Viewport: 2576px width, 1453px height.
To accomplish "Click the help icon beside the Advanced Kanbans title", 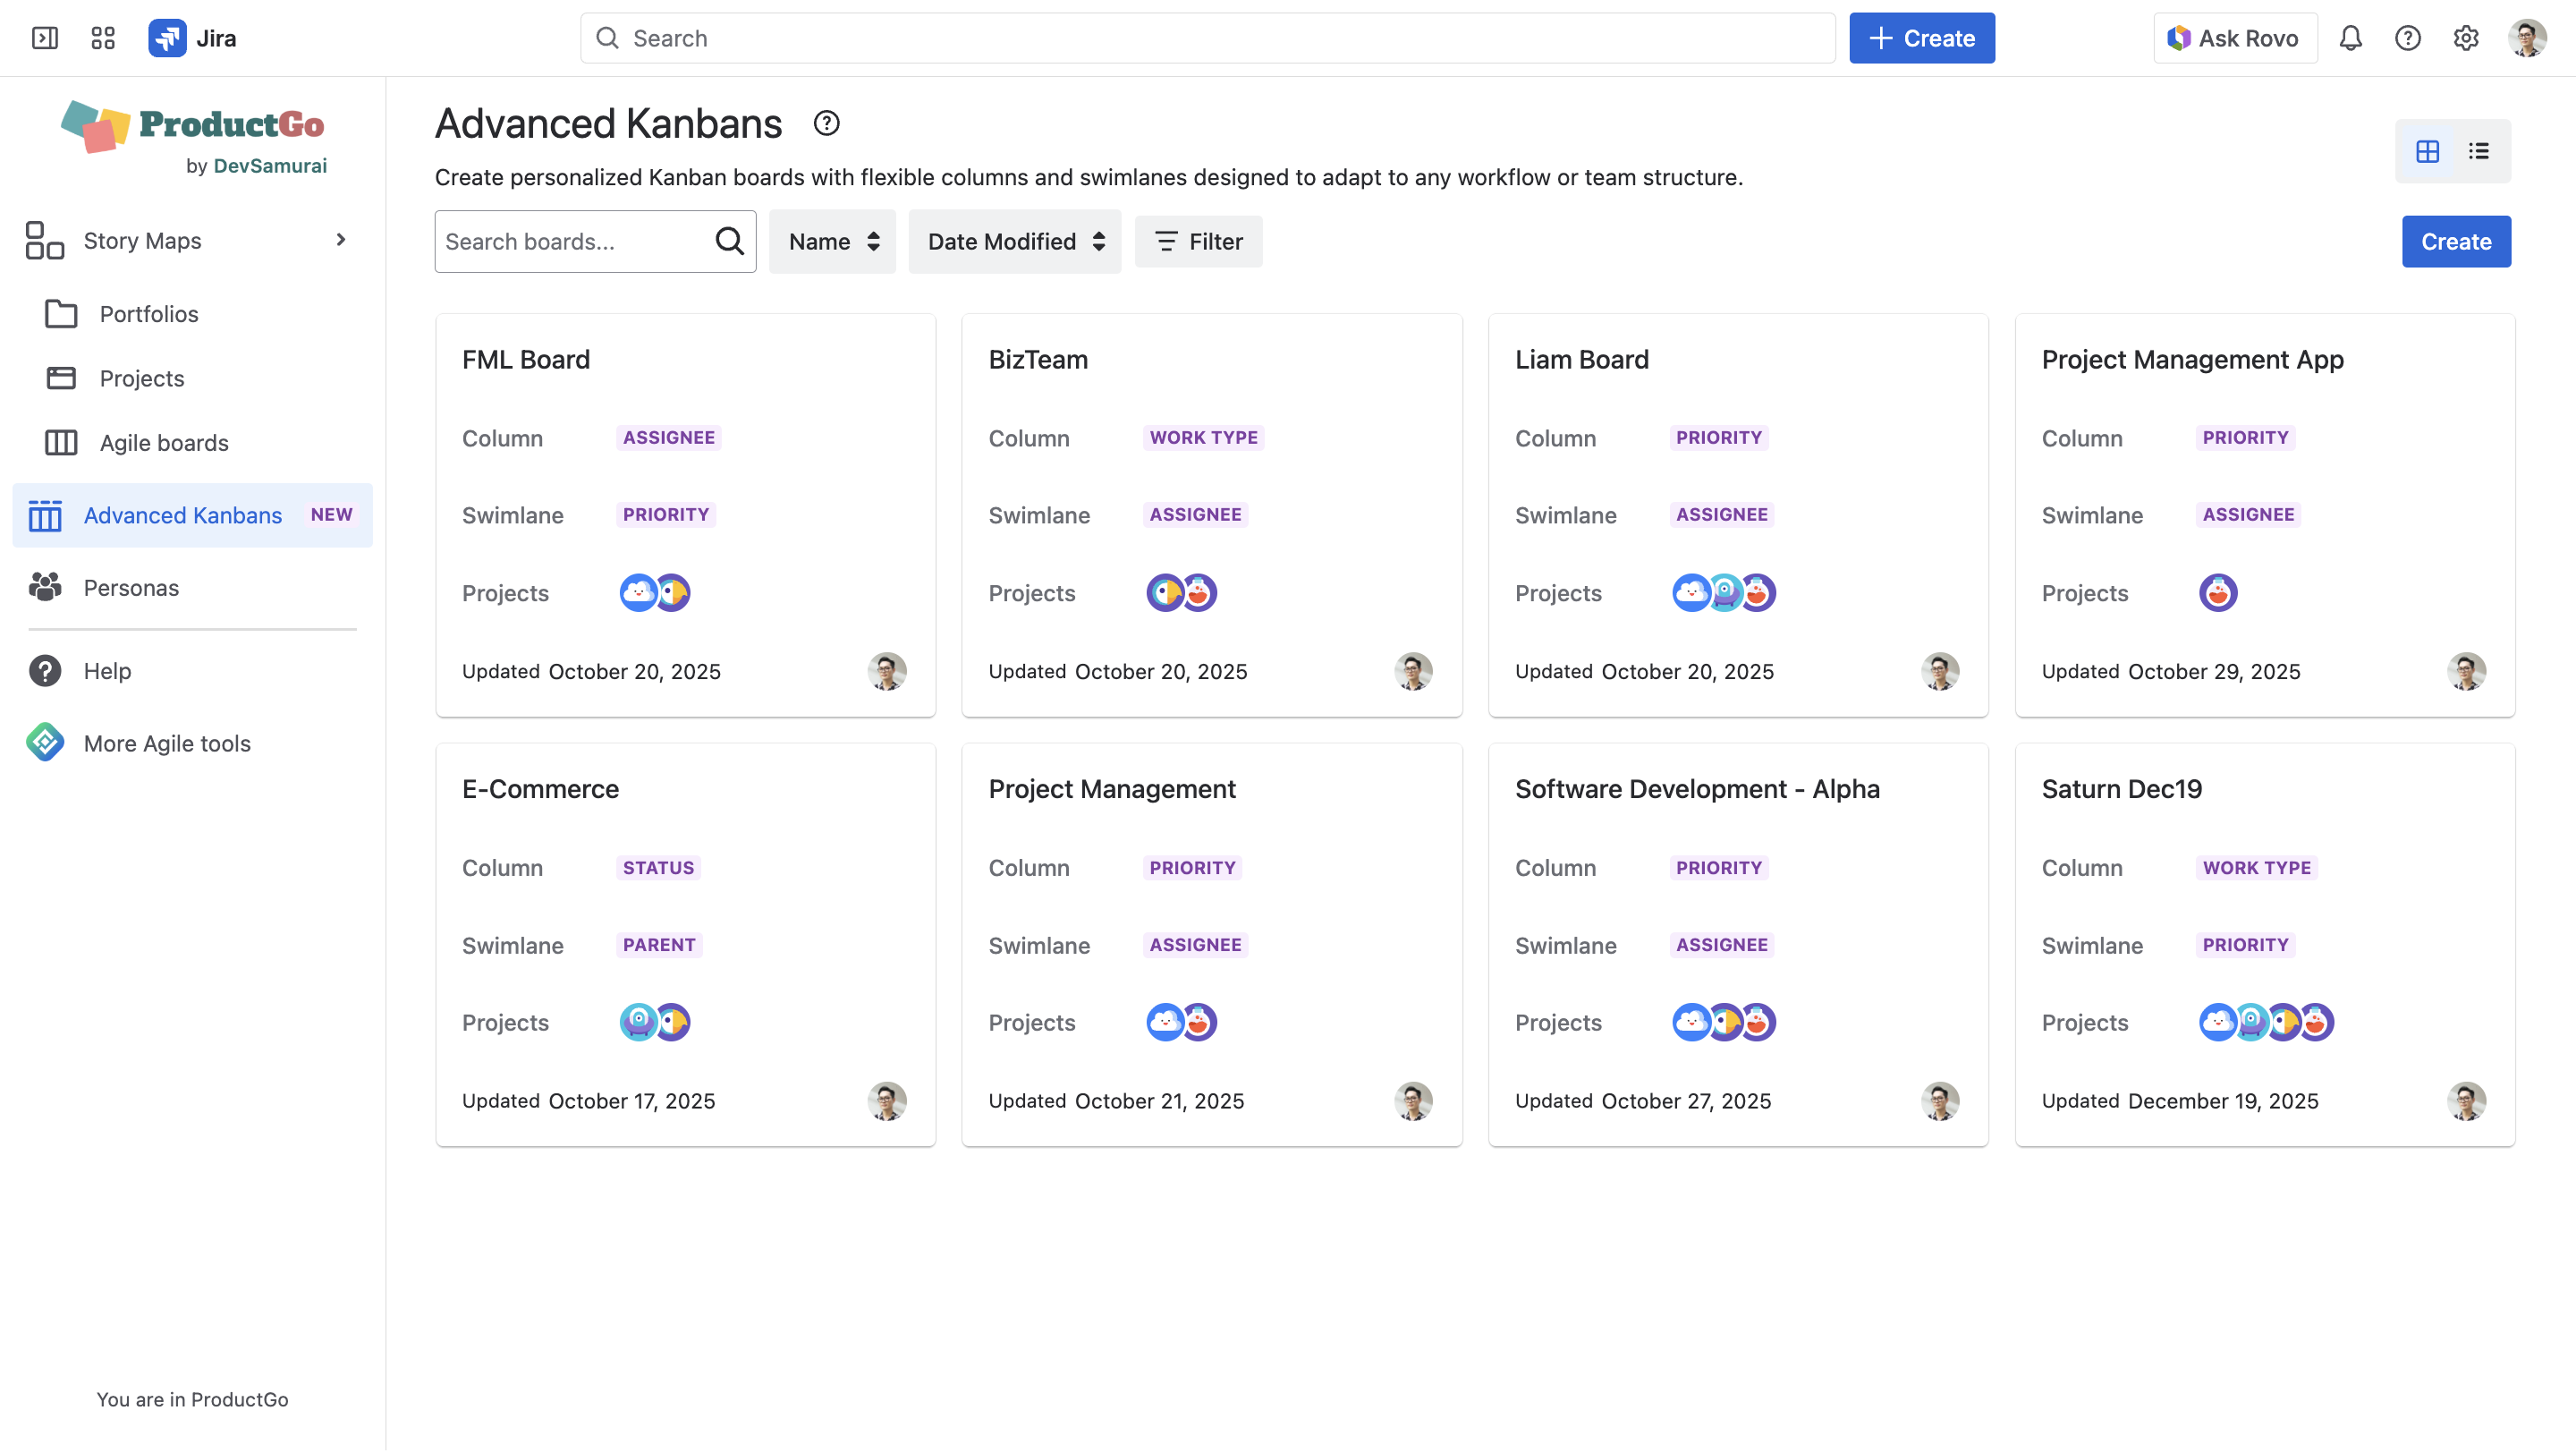I will (x=826, y=123).
